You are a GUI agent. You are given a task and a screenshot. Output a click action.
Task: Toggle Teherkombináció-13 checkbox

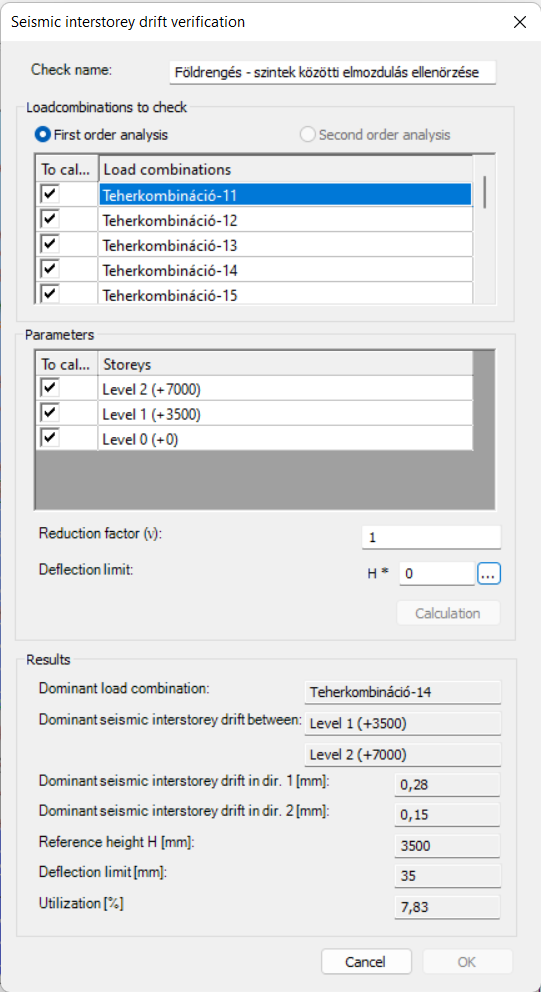[x=50, y=244]
